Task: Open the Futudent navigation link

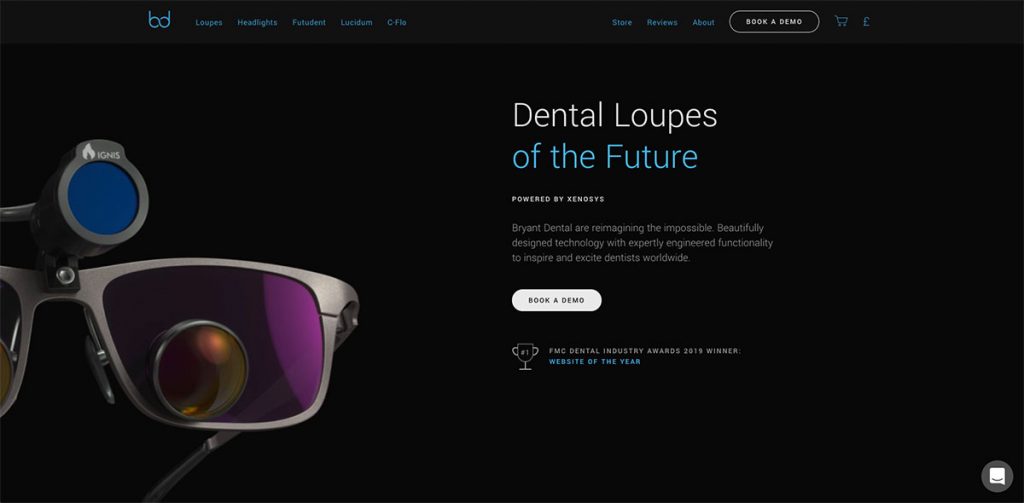Action: (309, 22)
